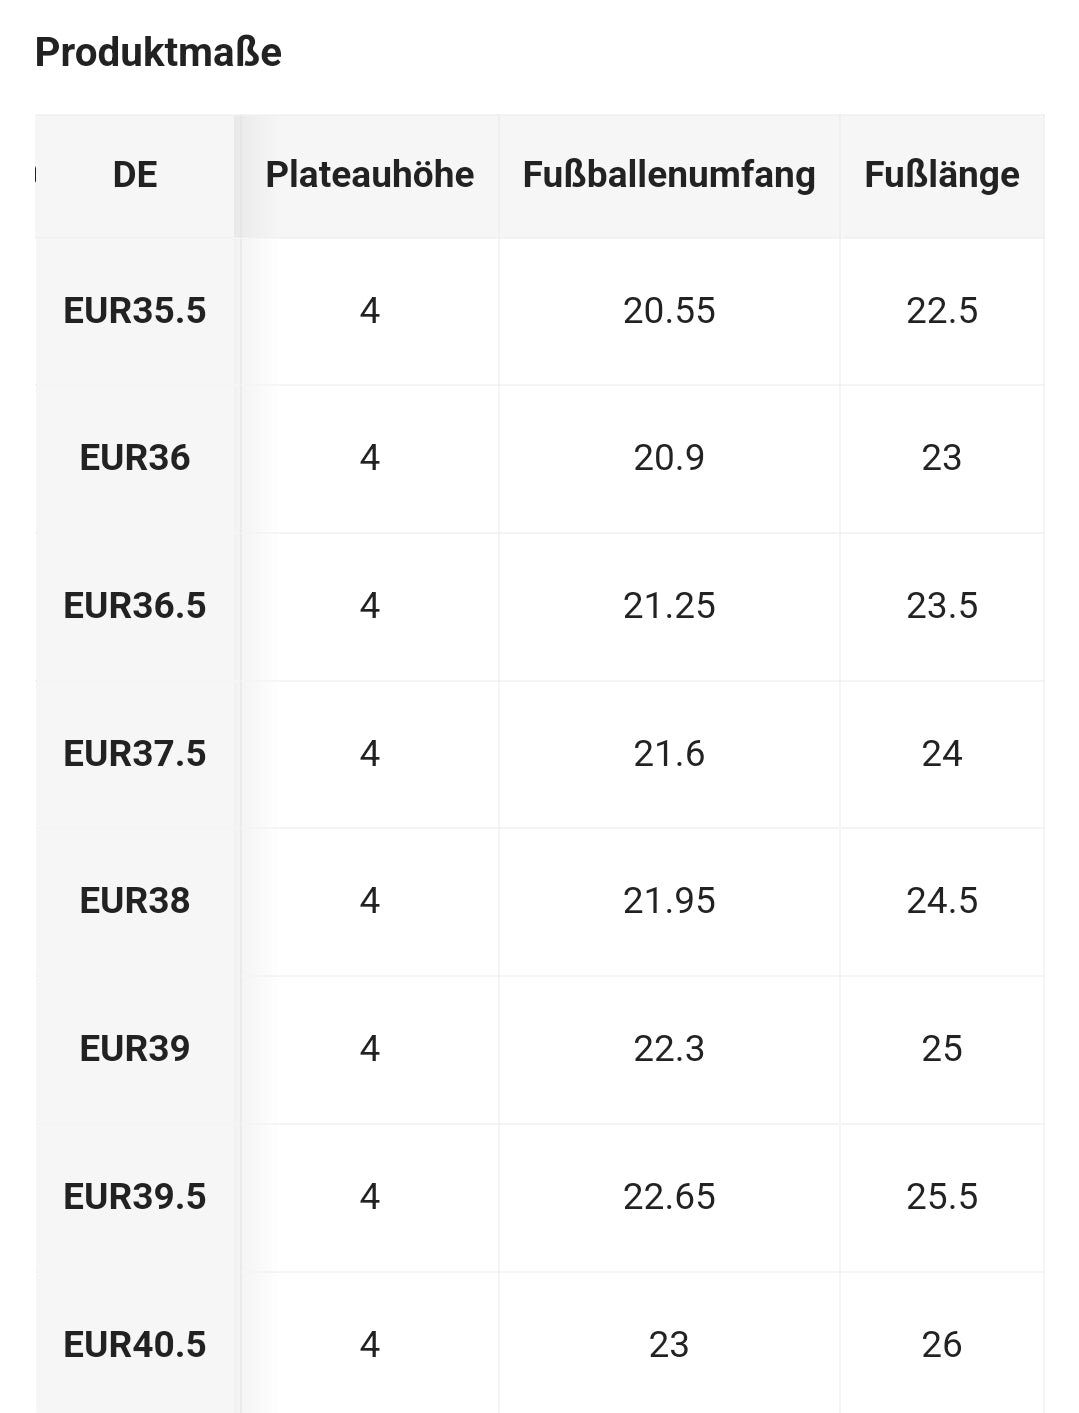Click the Fußballenumfang column header
Screen dimensions: 1079x1413
[x=669, y=175]
